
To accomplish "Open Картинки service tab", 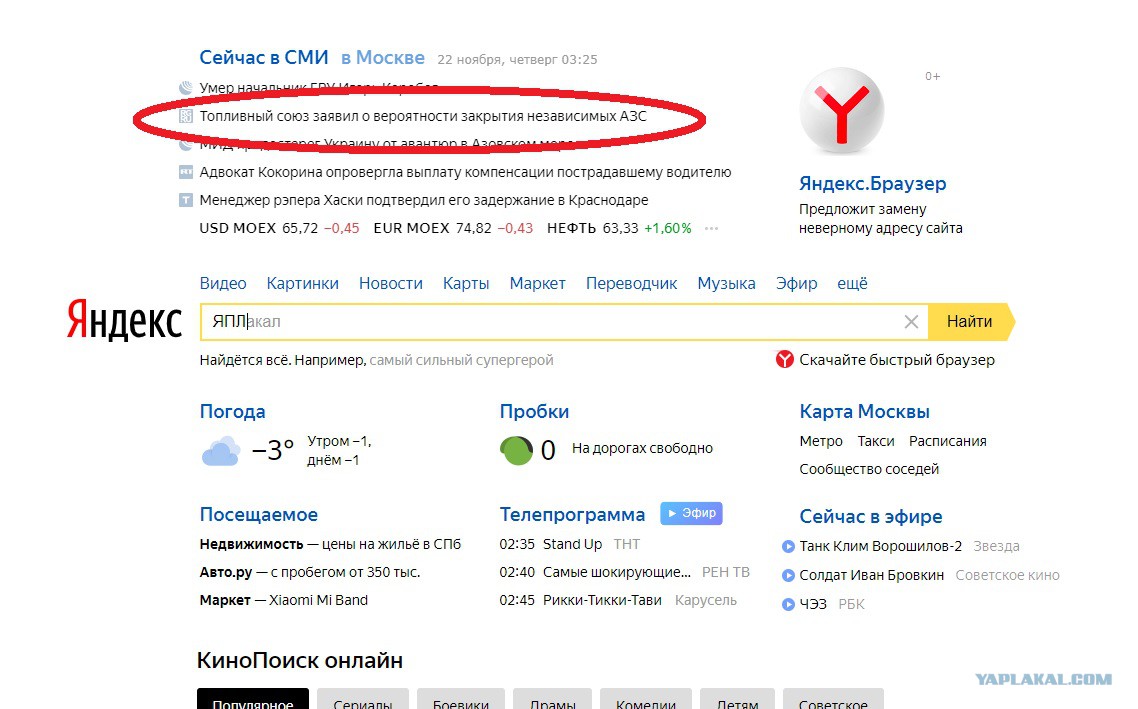I will click(303, 283).
